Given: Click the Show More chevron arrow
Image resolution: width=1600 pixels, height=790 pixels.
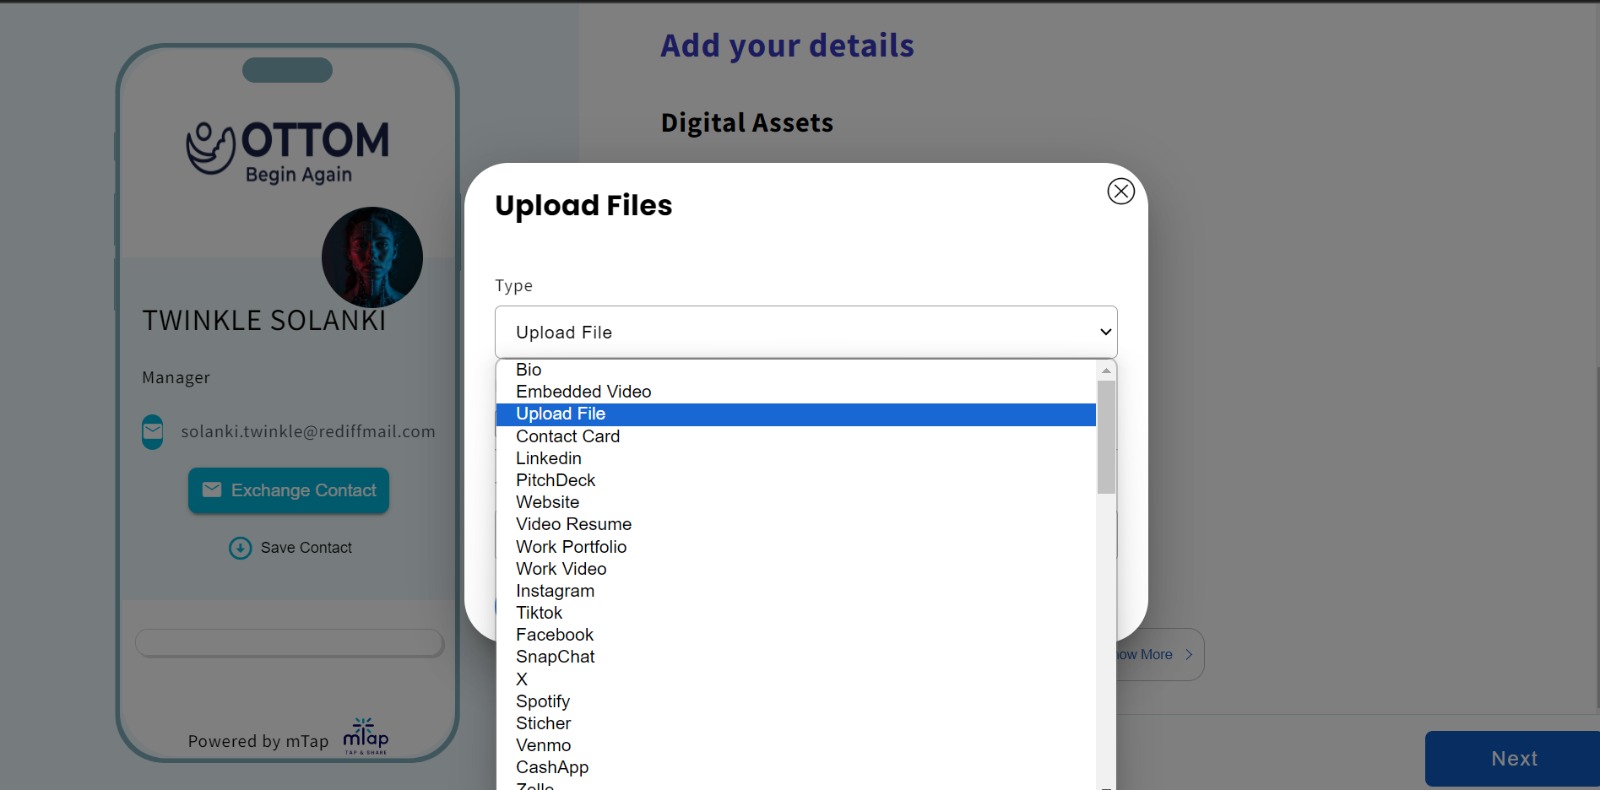Looking at the screenshot, I should 1189,655.
